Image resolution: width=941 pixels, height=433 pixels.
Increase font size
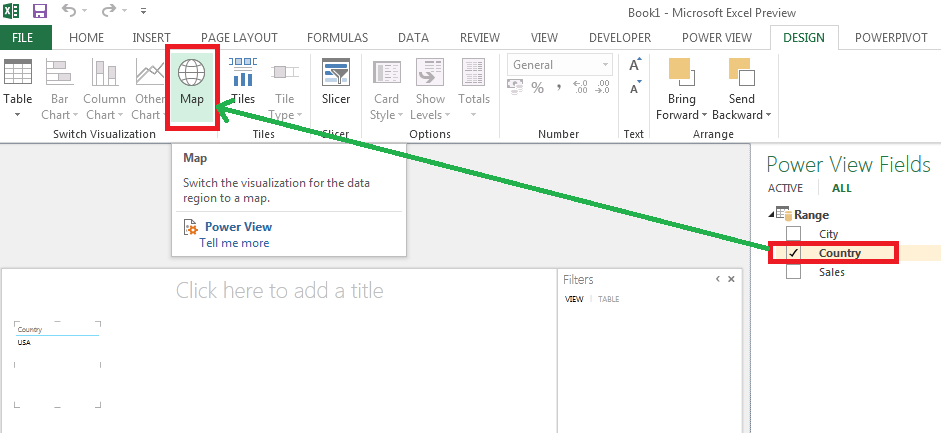634,65
